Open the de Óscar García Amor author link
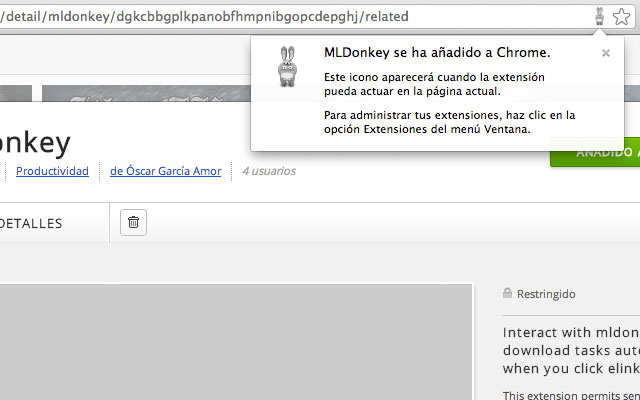The image size is (640, 400). [x=166, y=171]
